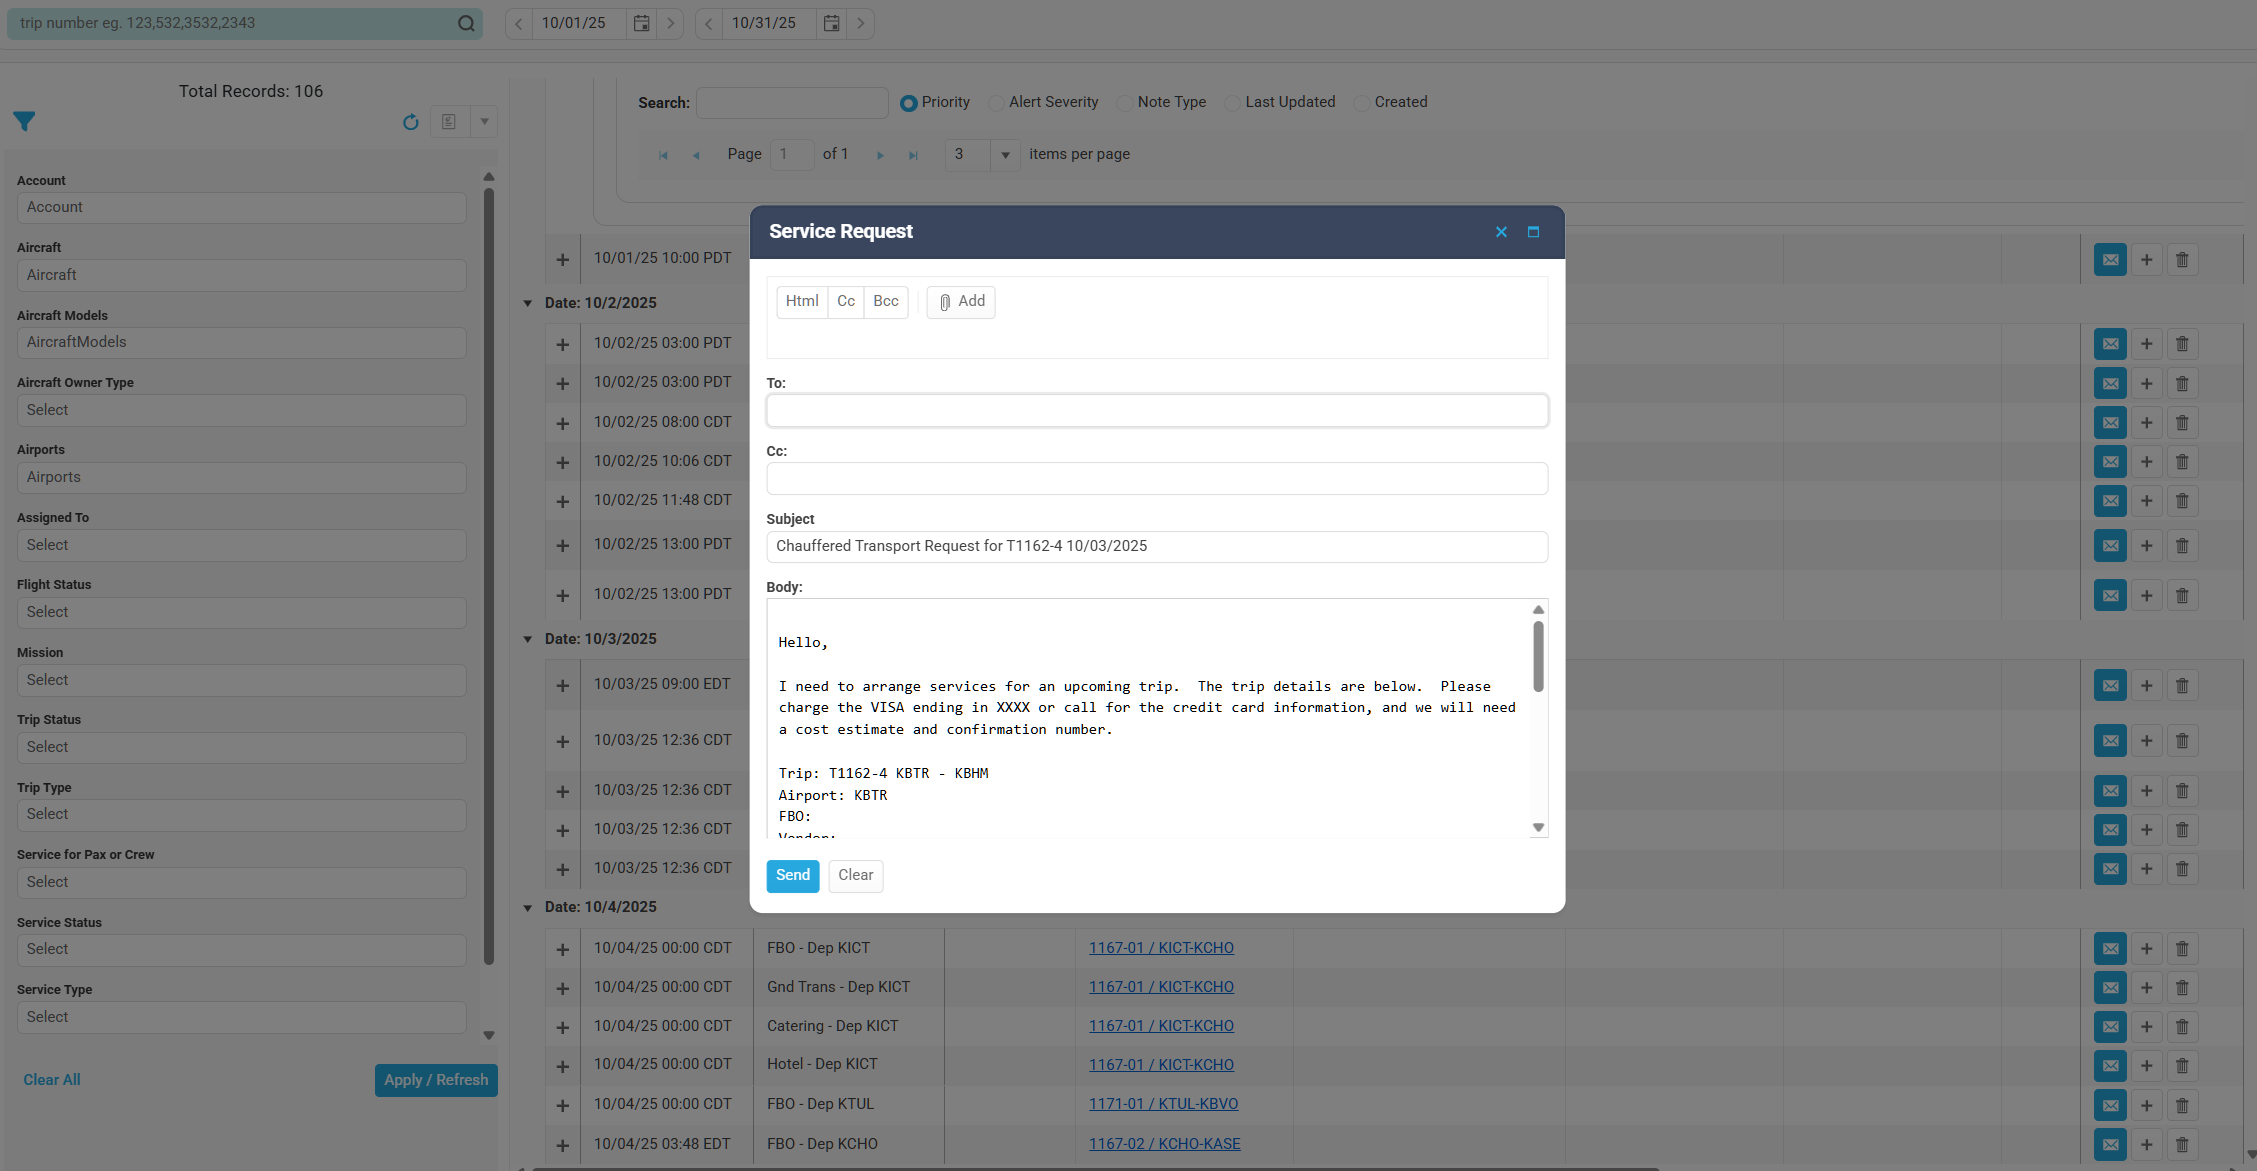Open the Service Type select dropdown
Screen dimensions: 2257x1171
(x=241, y=1017)
